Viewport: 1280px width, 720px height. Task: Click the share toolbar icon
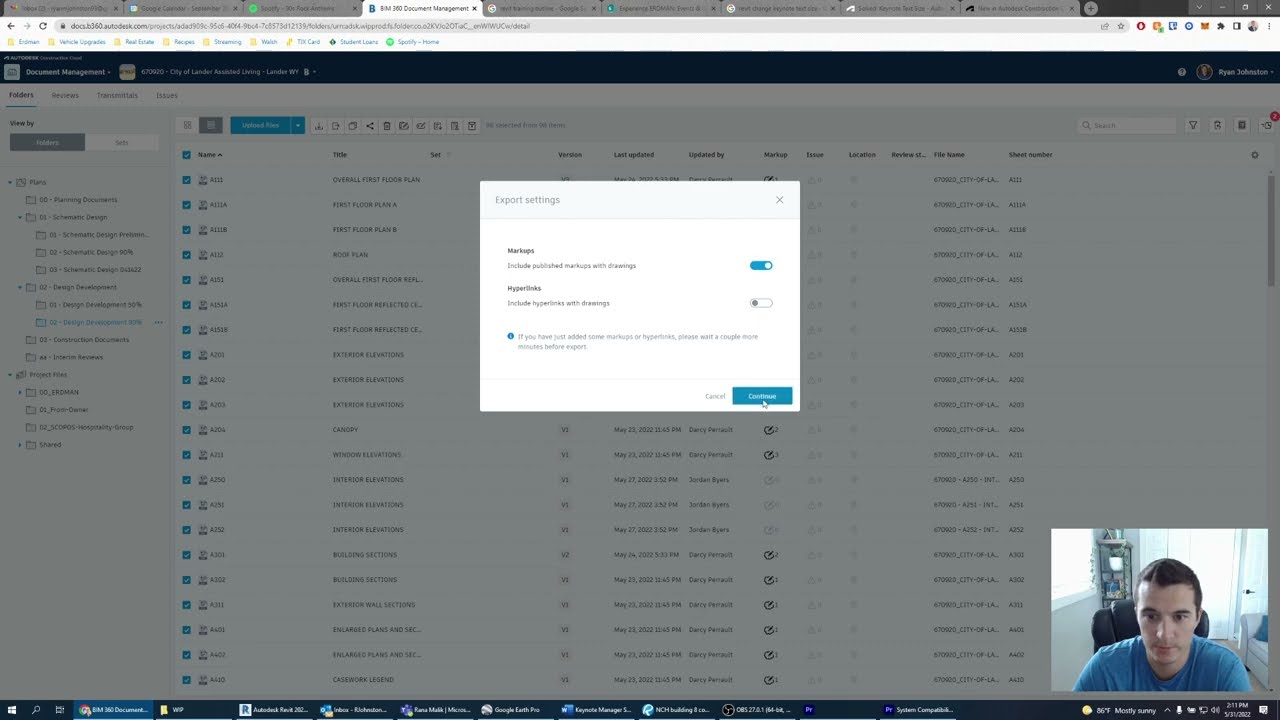369,126
